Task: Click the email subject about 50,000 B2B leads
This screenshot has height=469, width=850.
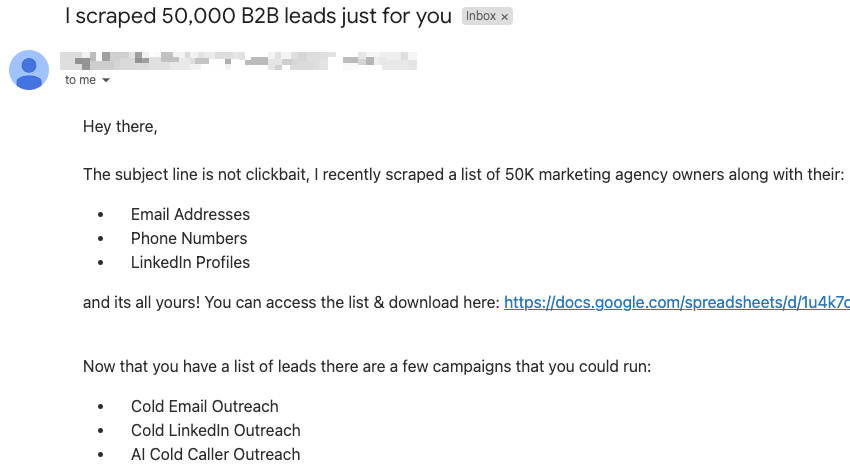Action: (x=258, y=16)
